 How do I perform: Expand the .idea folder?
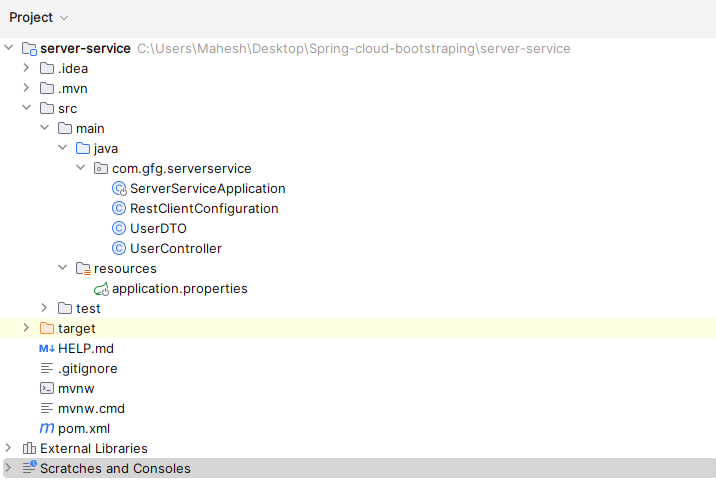coord(27,68)
